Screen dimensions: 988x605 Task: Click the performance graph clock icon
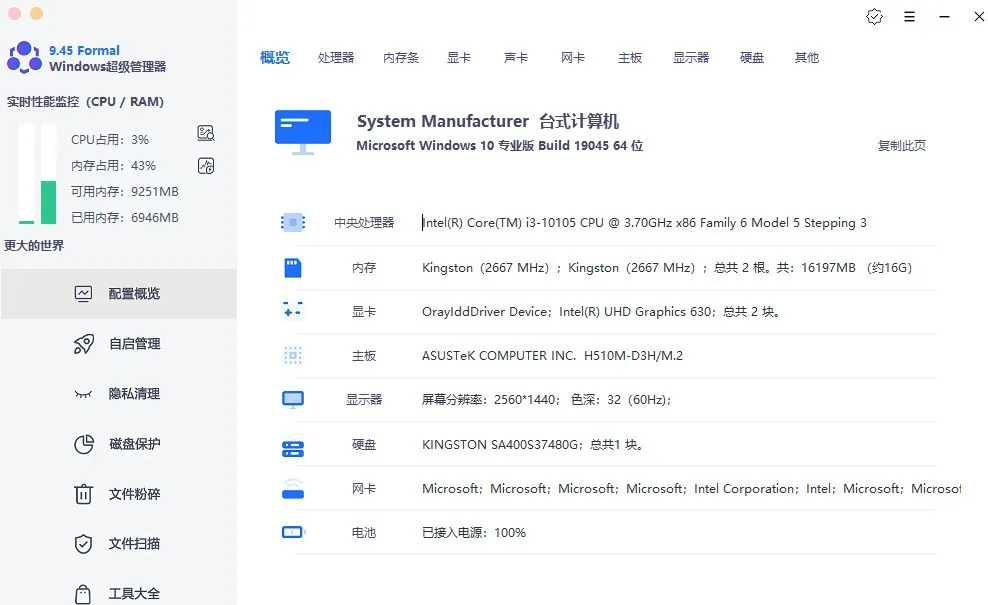point(206,166)
